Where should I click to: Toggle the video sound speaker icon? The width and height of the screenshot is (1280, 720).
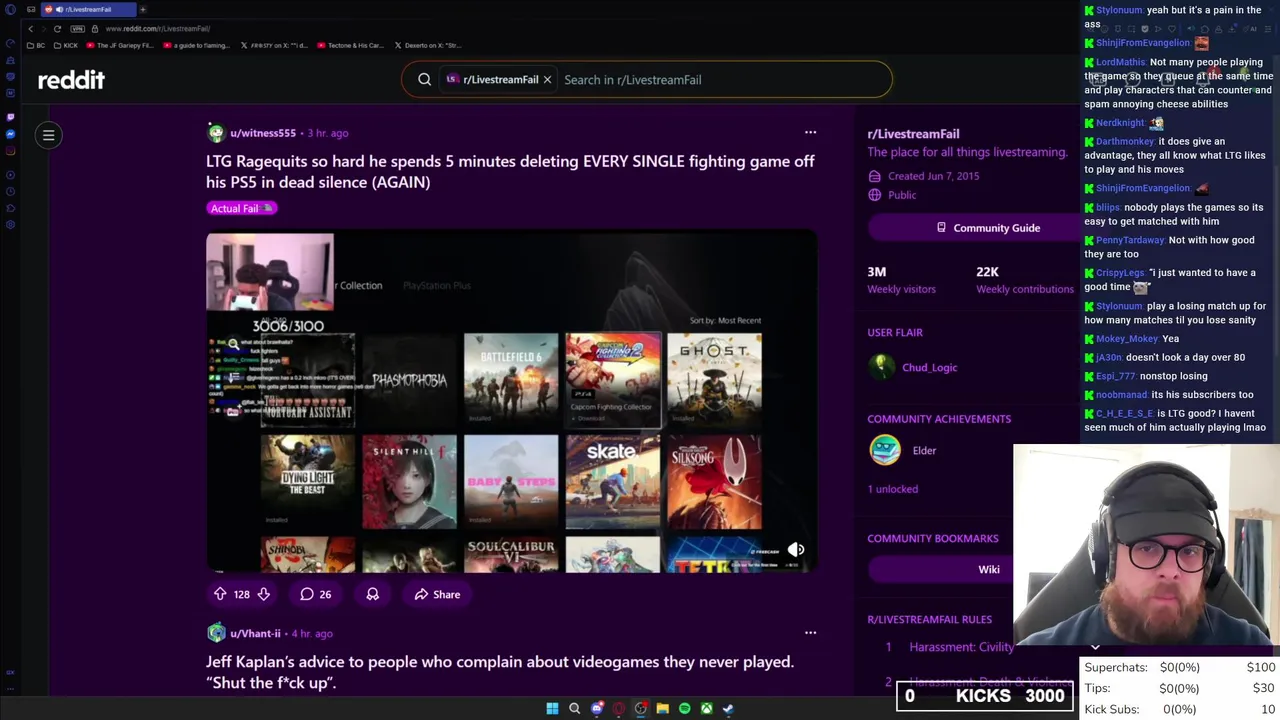pyautogui.click(x=796, y=549)
